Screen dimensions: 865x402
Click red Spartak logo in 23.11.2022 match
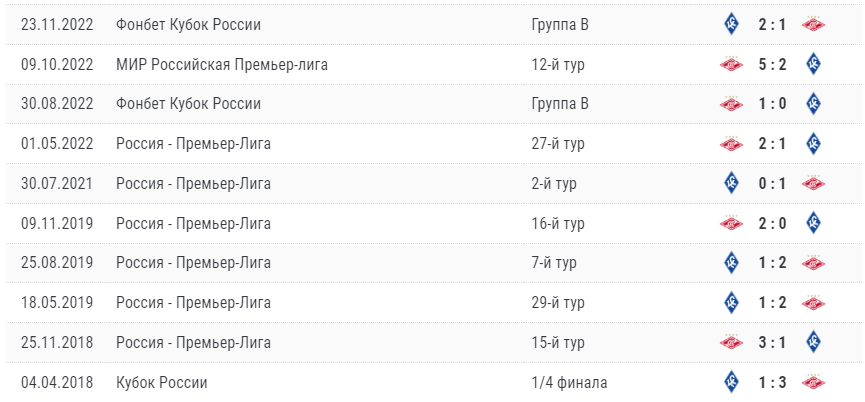click(x=813, y=24)
